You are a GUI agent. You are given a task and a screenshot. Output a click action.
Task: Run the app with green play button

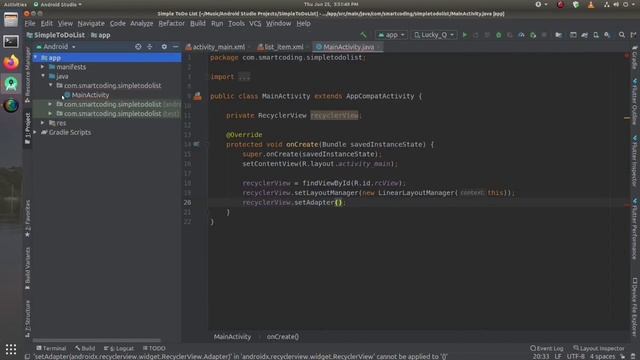point(464,35)
